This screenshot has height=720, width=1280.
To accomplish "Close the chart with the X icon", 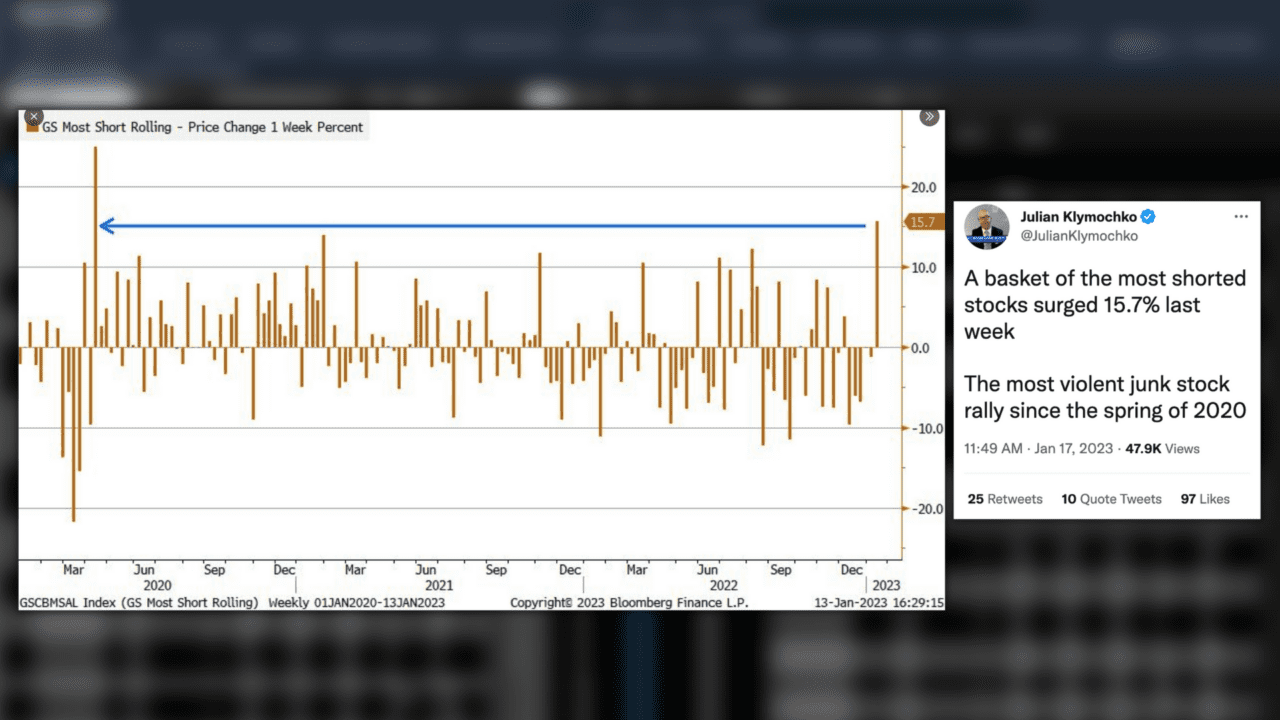I will (33, 117).
